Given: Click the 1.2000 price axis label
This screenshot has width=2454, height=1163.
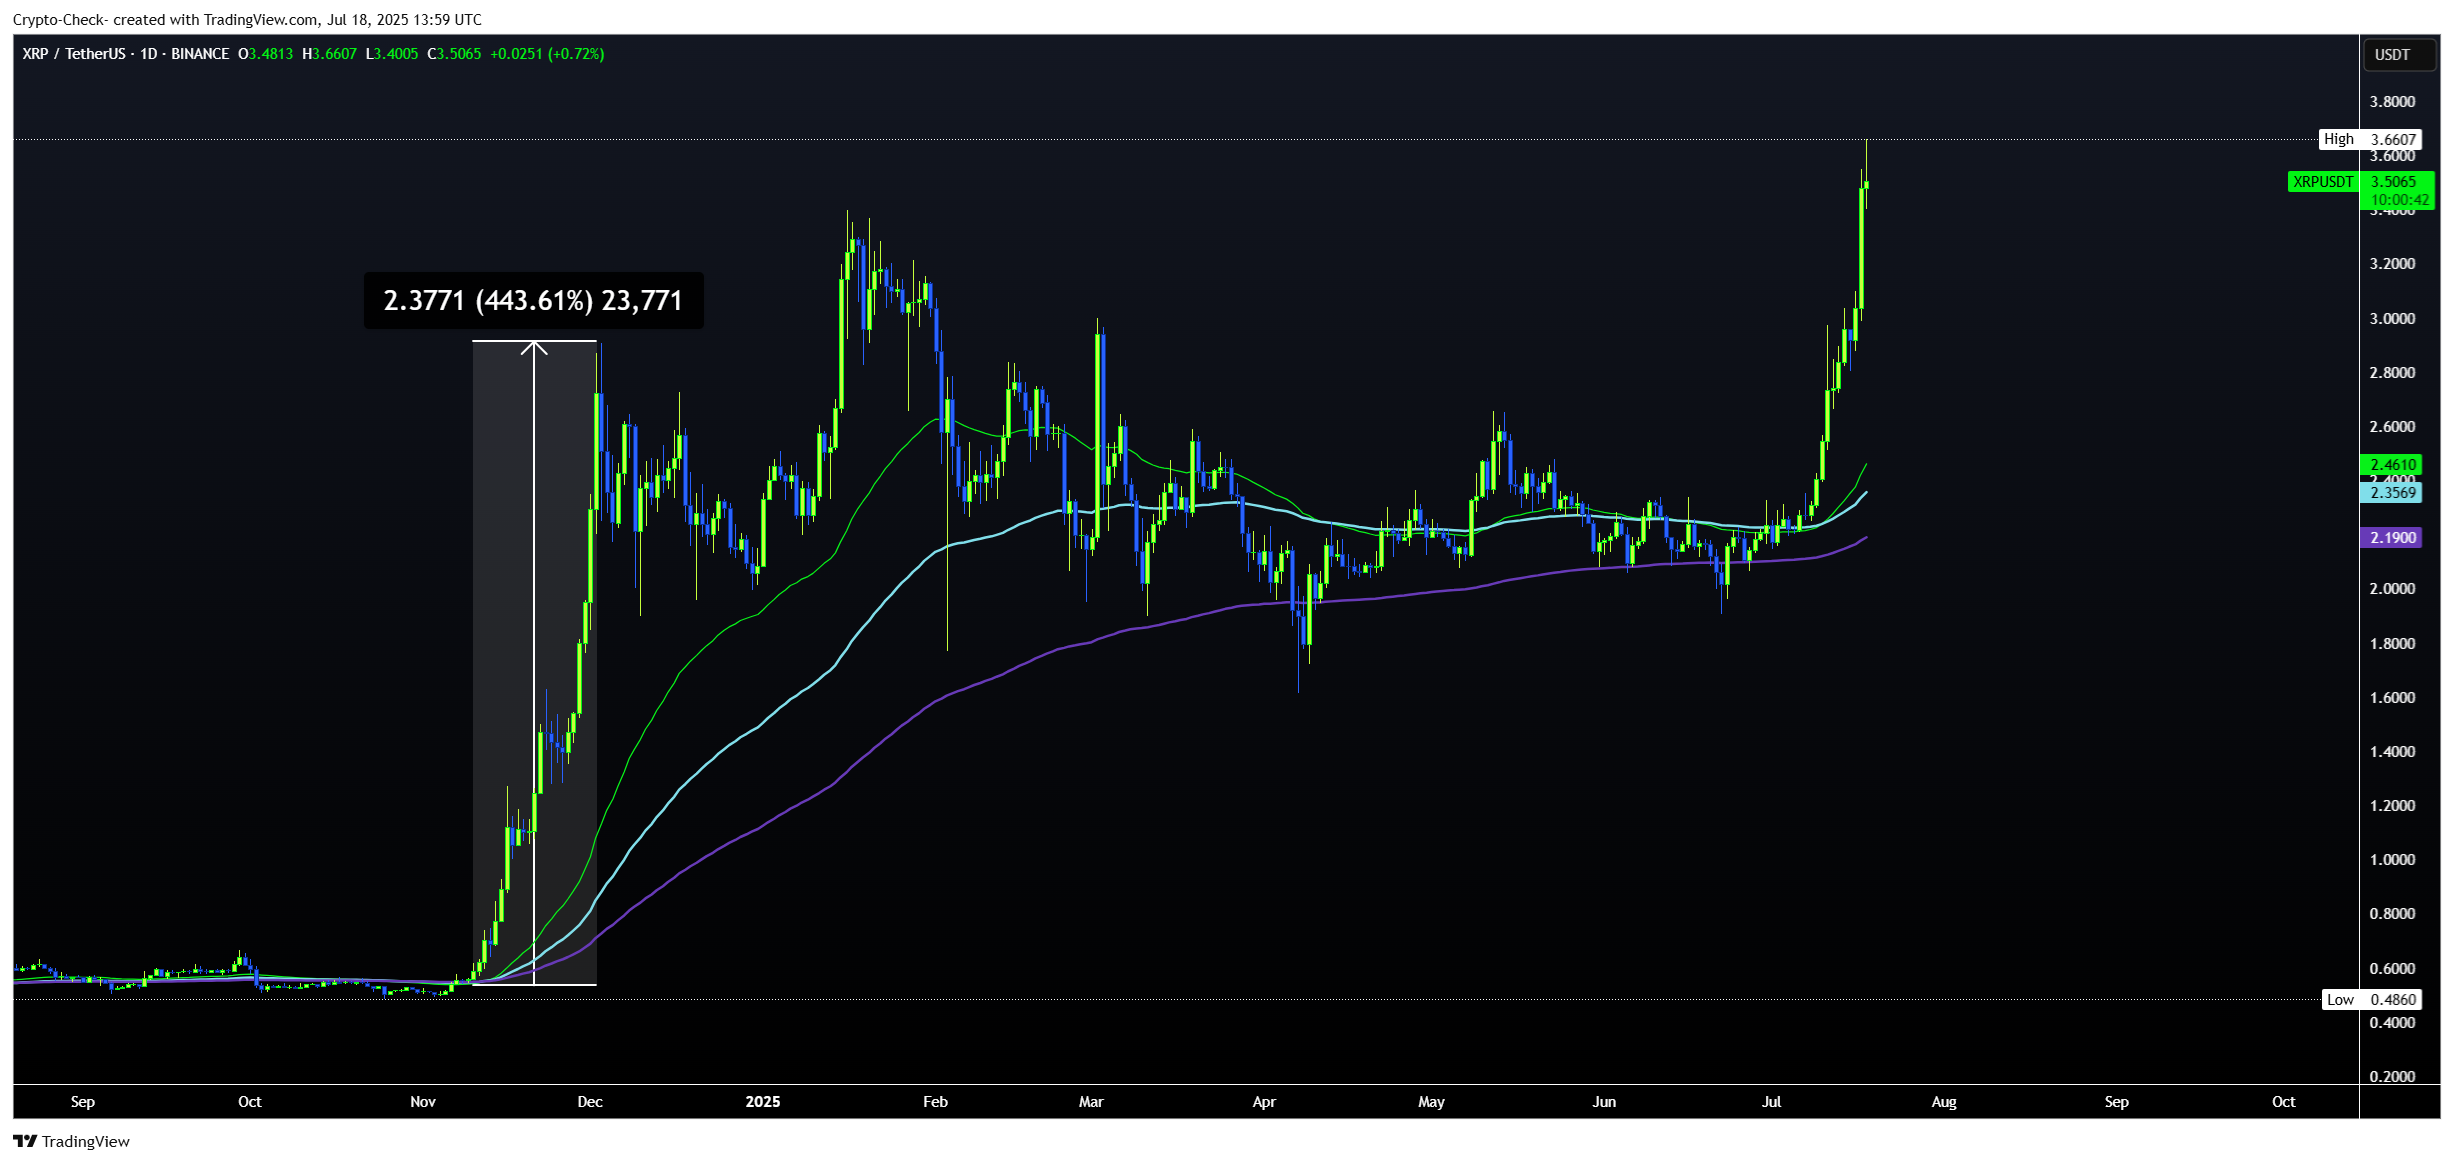Looking at the screenshot, I should 2393,805.
